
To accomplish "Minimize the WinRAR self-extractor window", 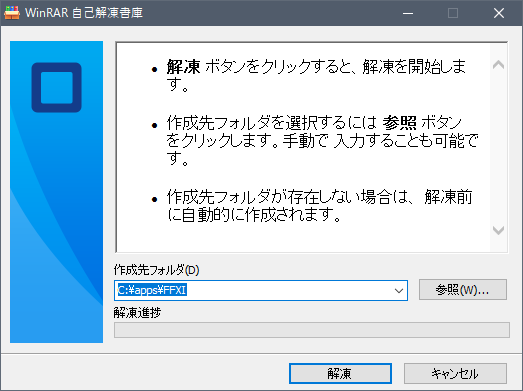I will click(408, 13).
